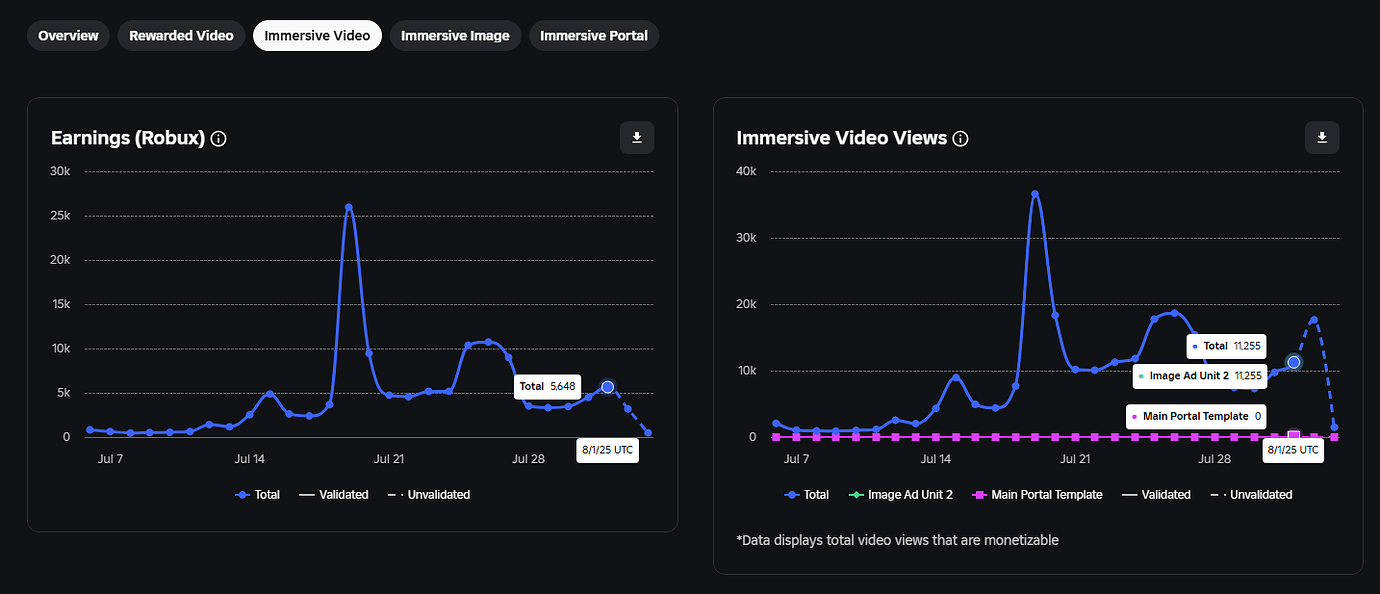Click the Earnings (Robux) chart title
The image size is (1380, 594).
pos(128,139)
